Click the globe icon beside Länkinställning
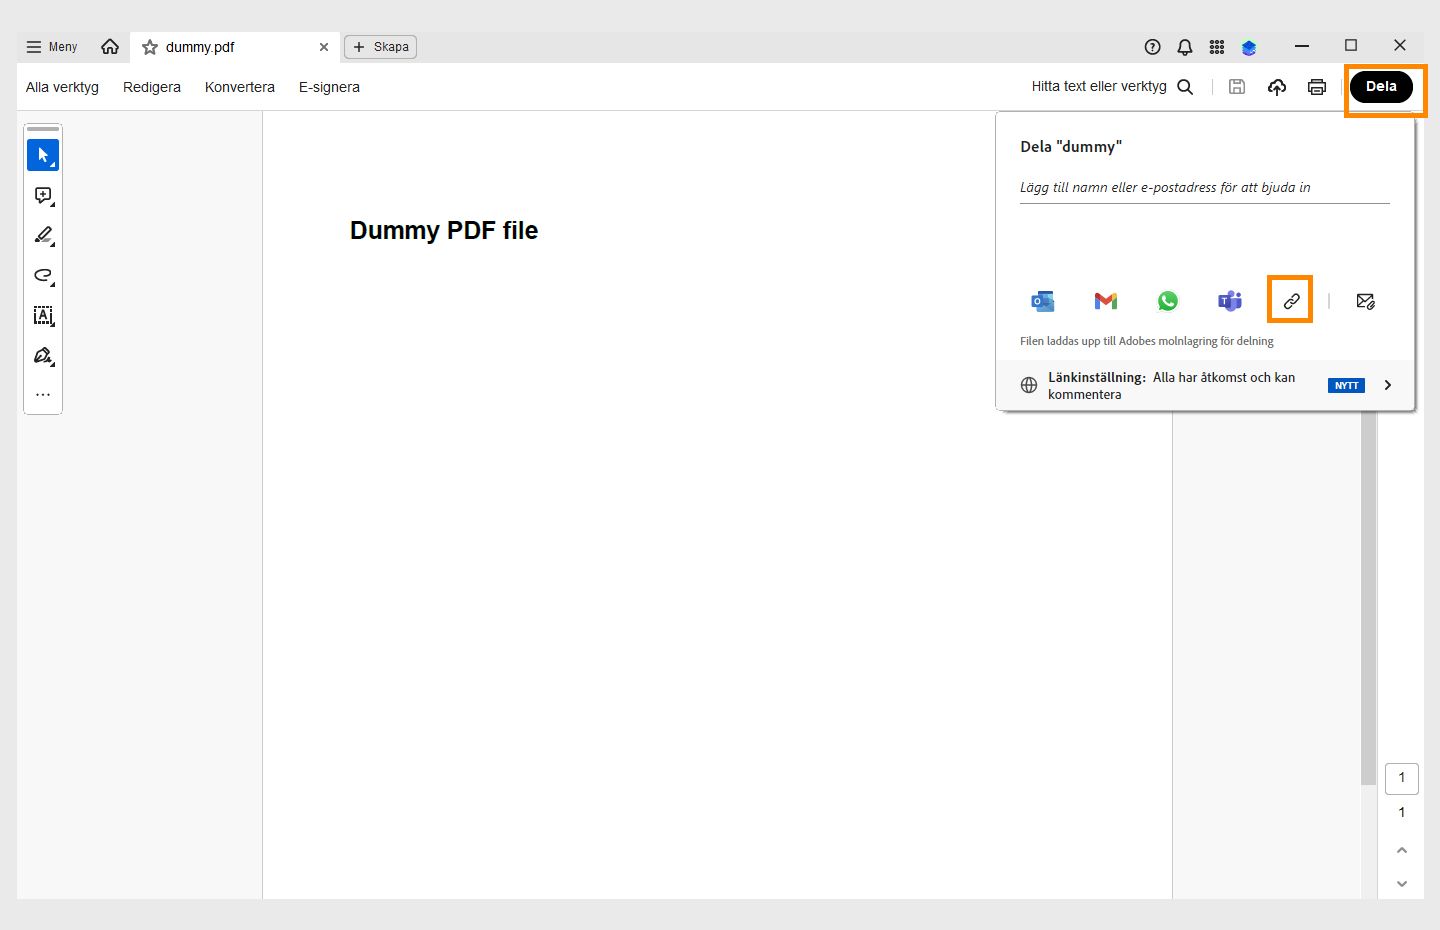 tap(1029, 385)
